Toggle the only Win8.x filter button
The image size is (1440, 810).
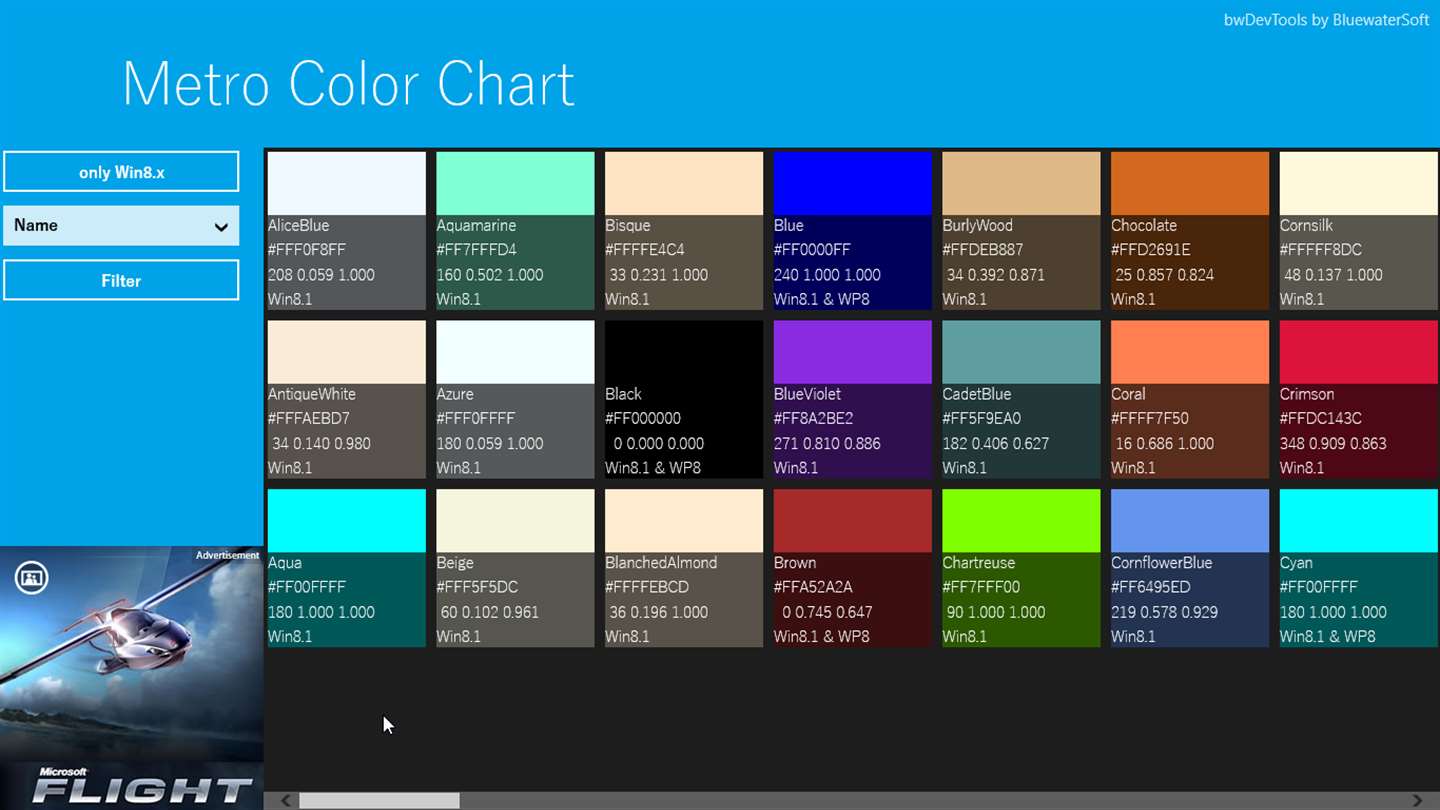pyautogui.click(x=121, y=172)
